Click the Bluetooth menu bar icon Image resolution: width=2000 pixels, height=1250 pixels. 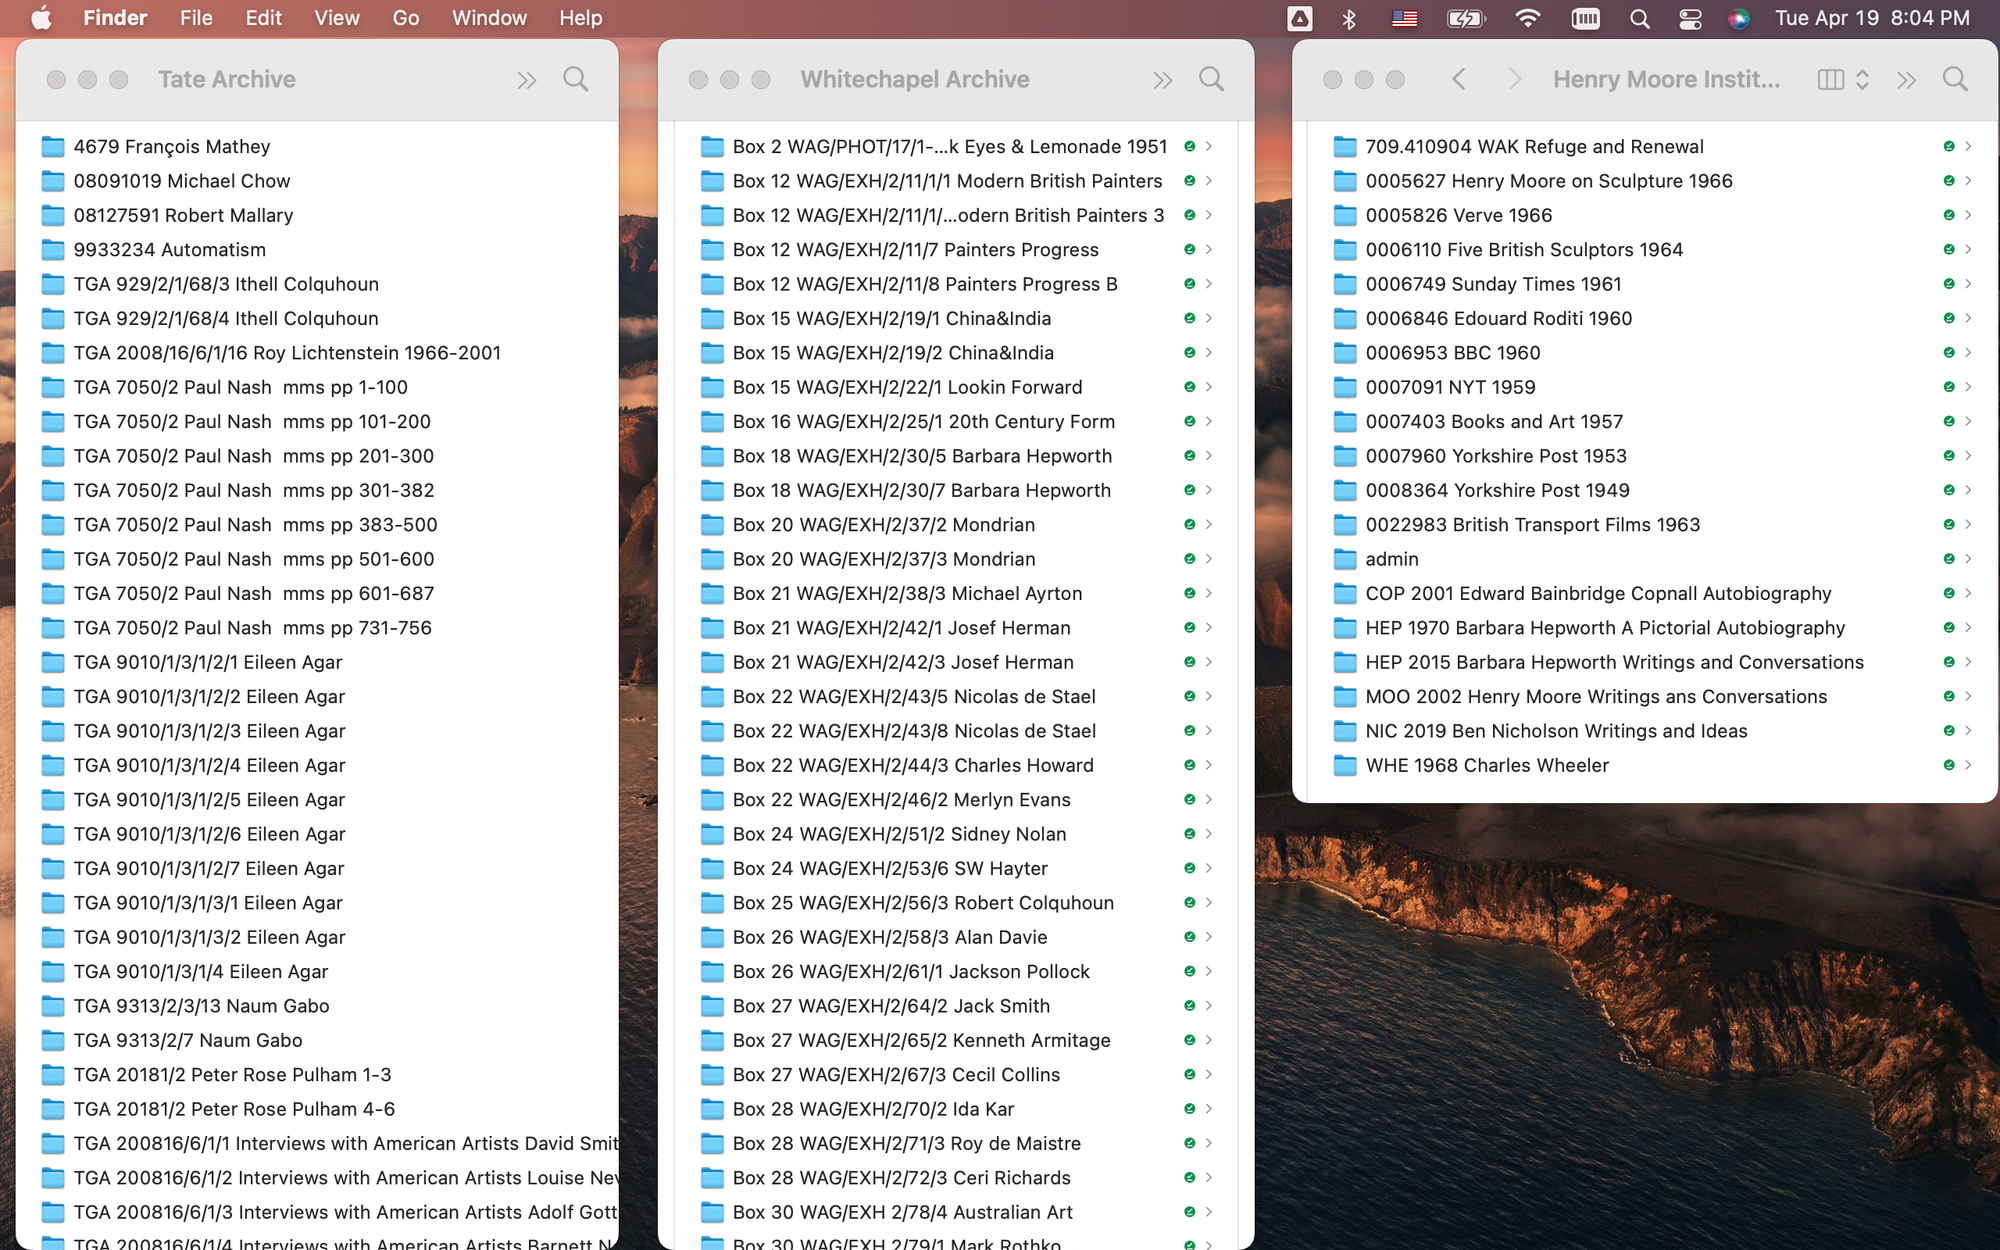(x=1349, y=18)
